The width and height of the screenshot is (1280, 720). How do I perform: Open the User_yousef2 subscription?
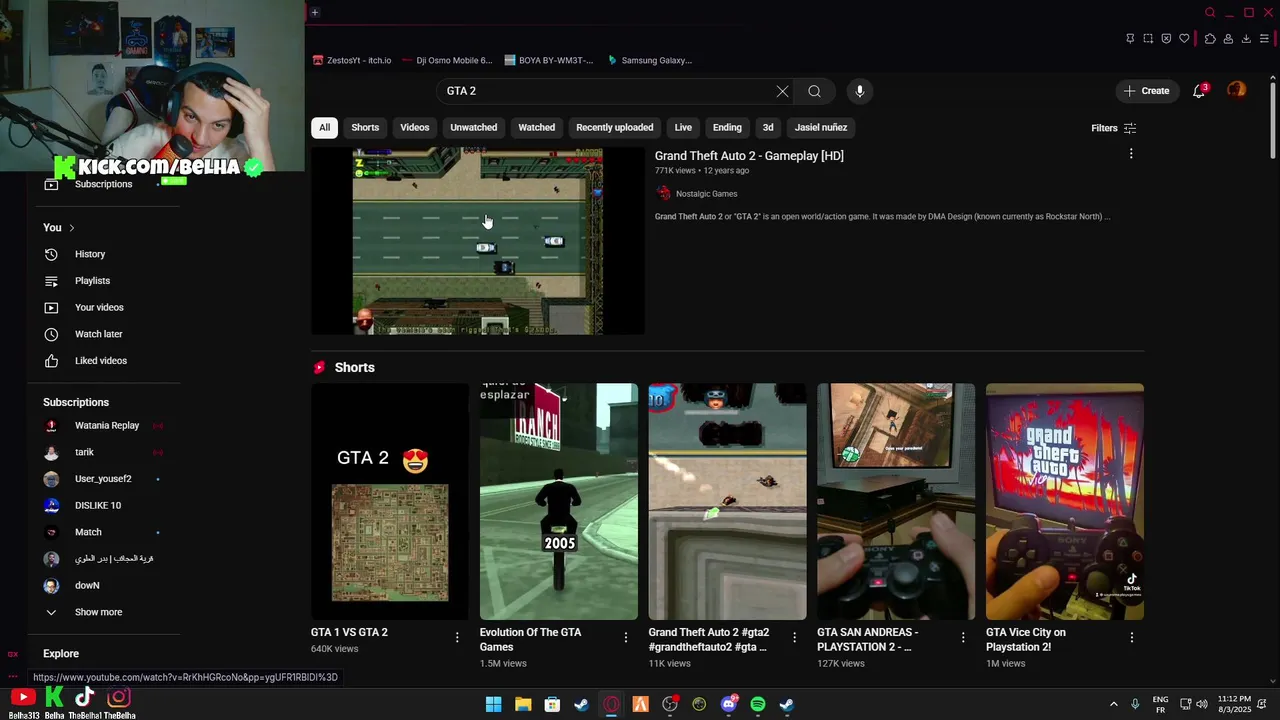(x=103, y=479)
